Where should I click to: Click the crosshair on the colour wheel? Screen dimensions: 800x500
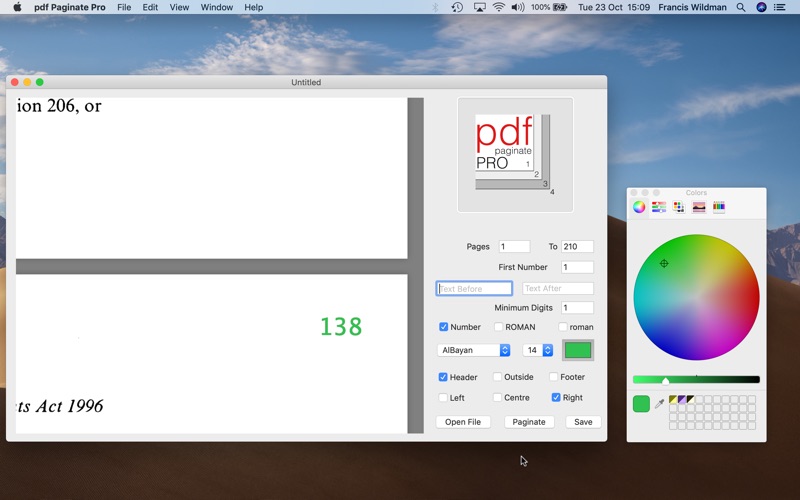coord(664,263)
